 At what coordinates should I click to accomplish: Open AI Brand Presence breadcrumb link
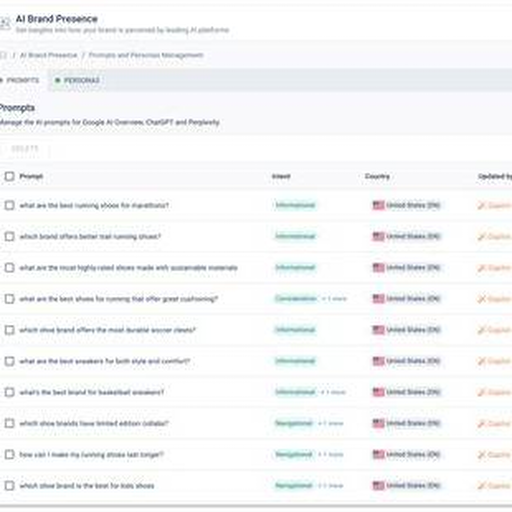pos(49,55)
